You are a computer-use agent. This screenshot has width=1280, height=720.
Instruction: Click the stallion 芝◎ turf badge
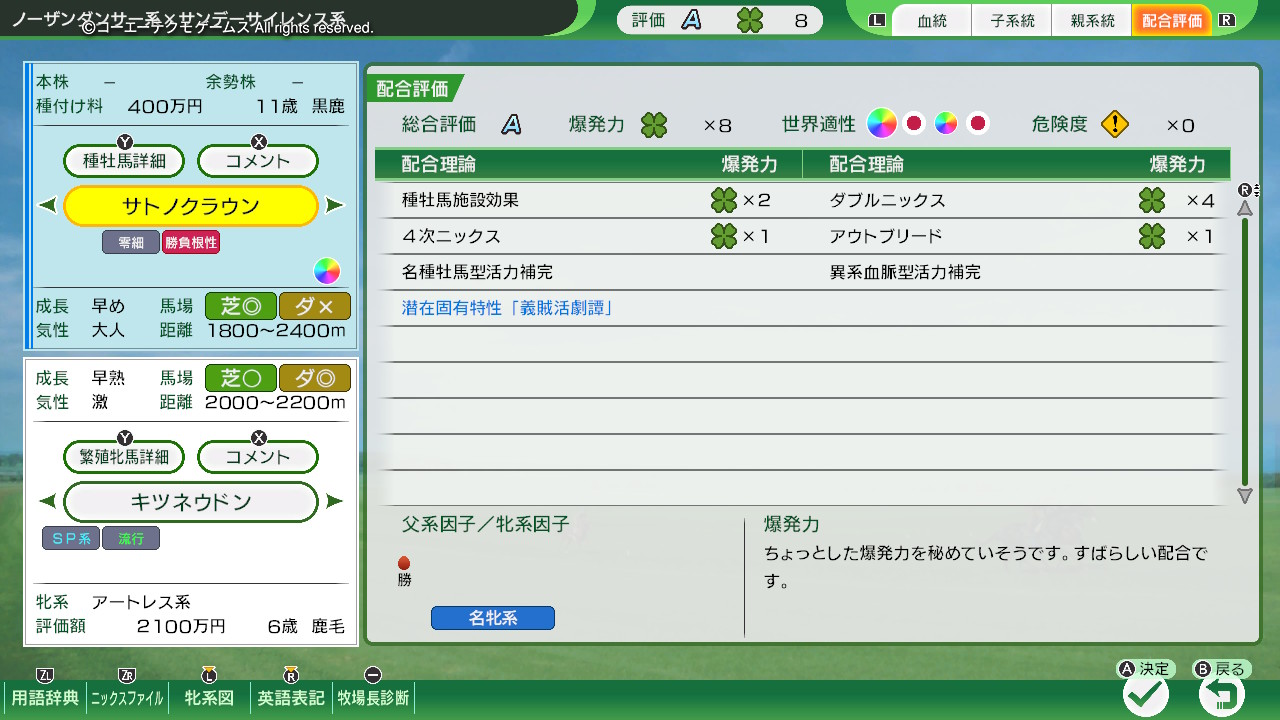[x=240, y=306]
